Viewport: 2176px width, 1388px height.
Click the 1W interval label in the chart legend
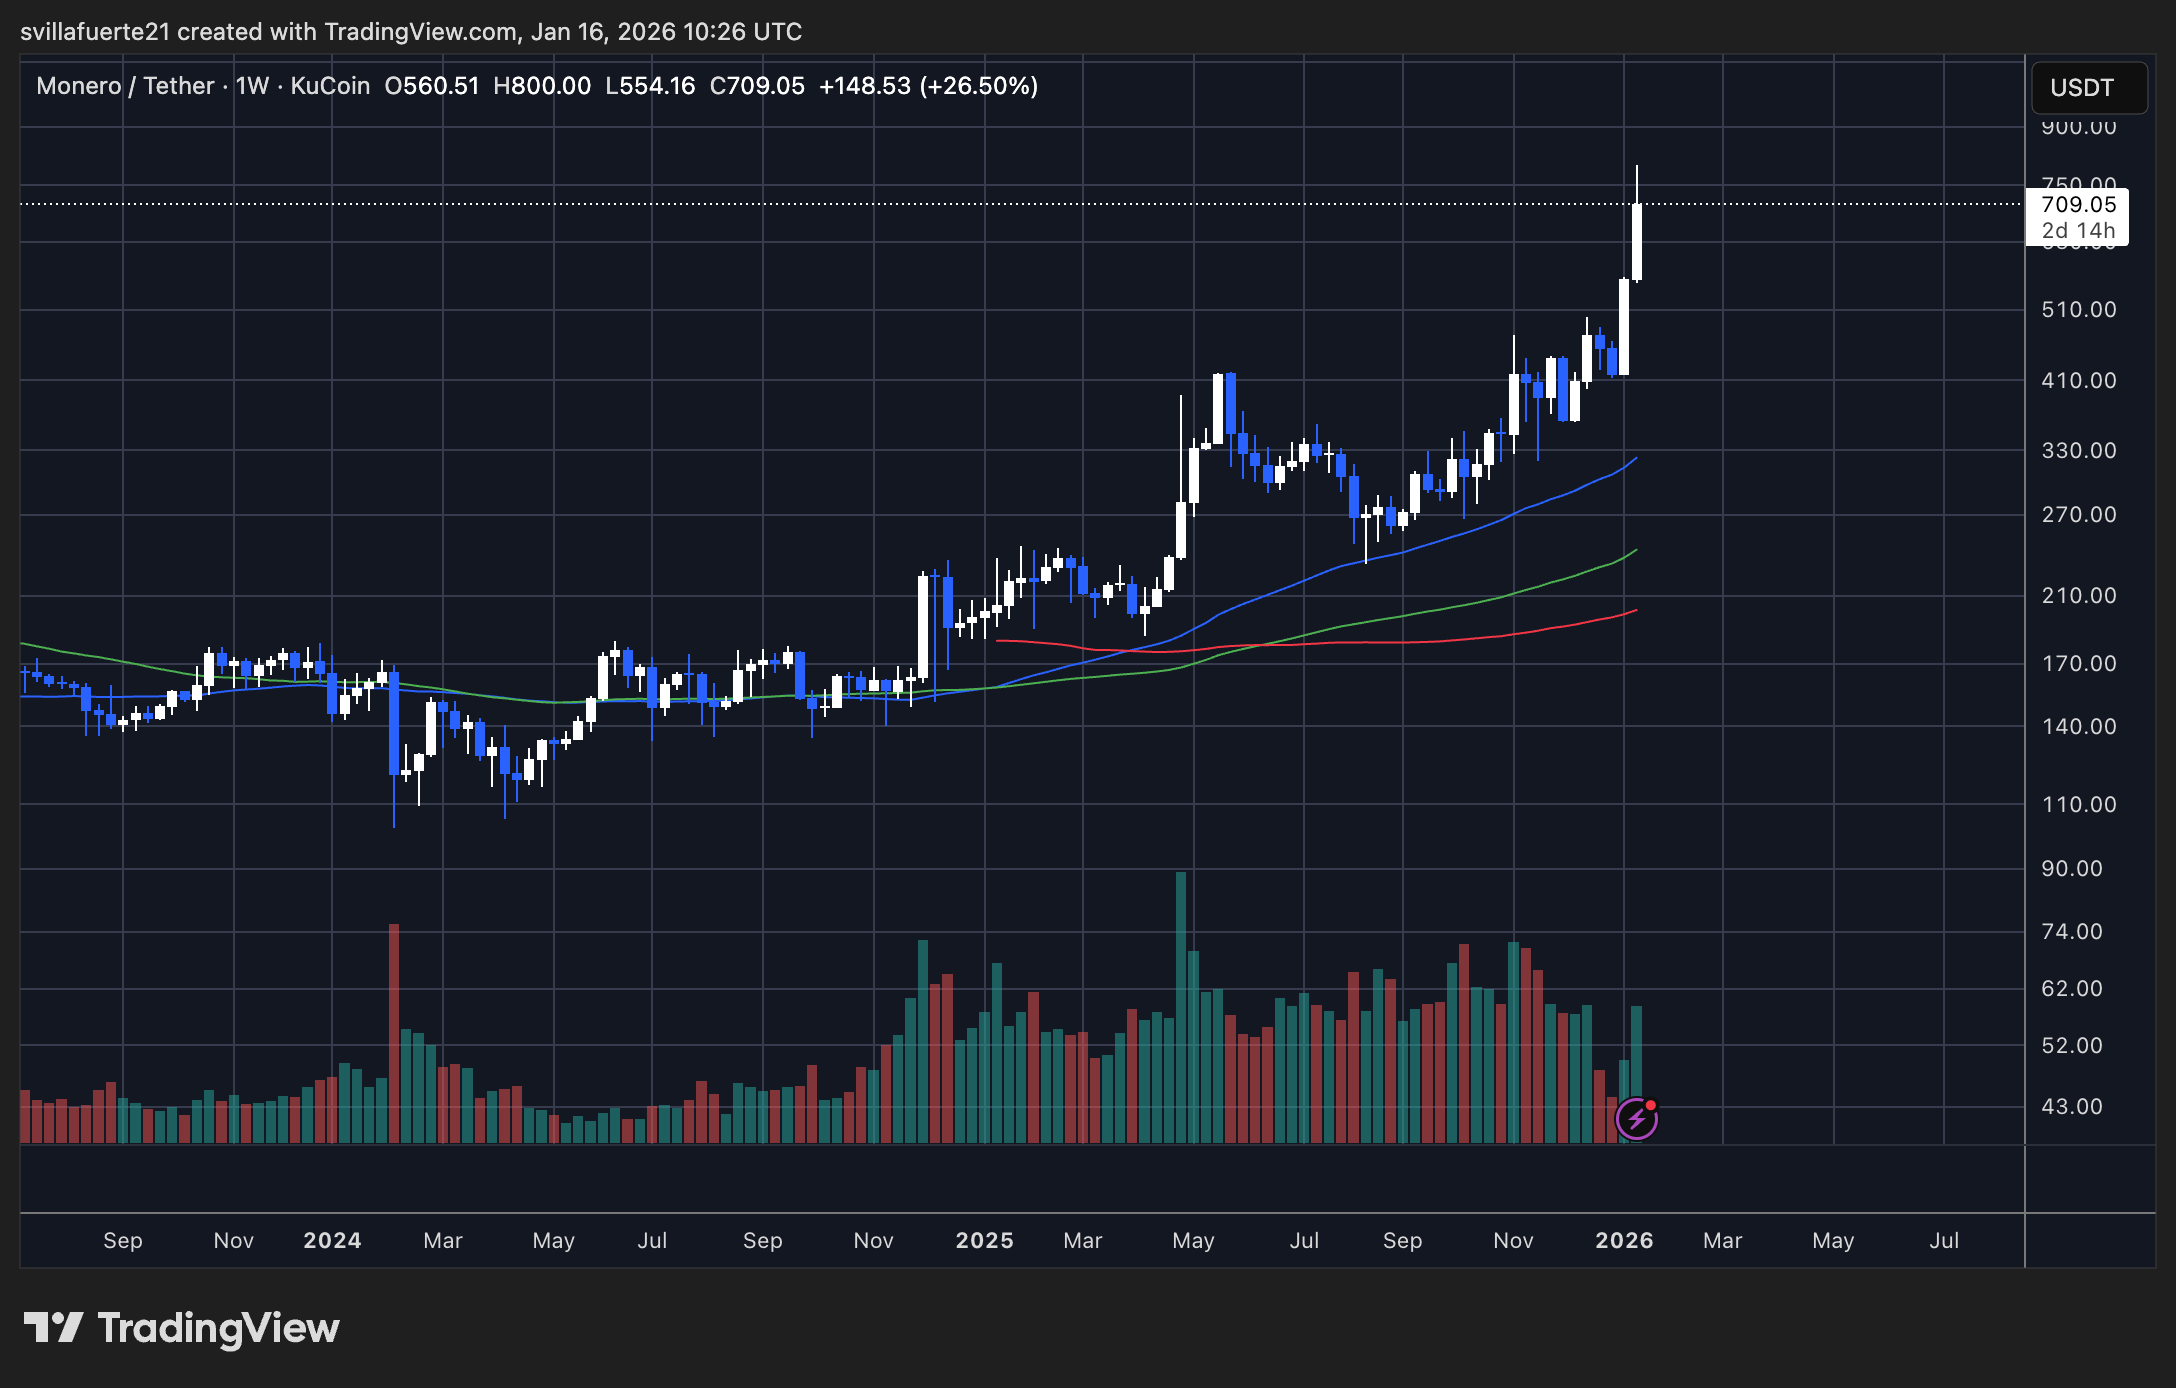click(x=252, y=86)
